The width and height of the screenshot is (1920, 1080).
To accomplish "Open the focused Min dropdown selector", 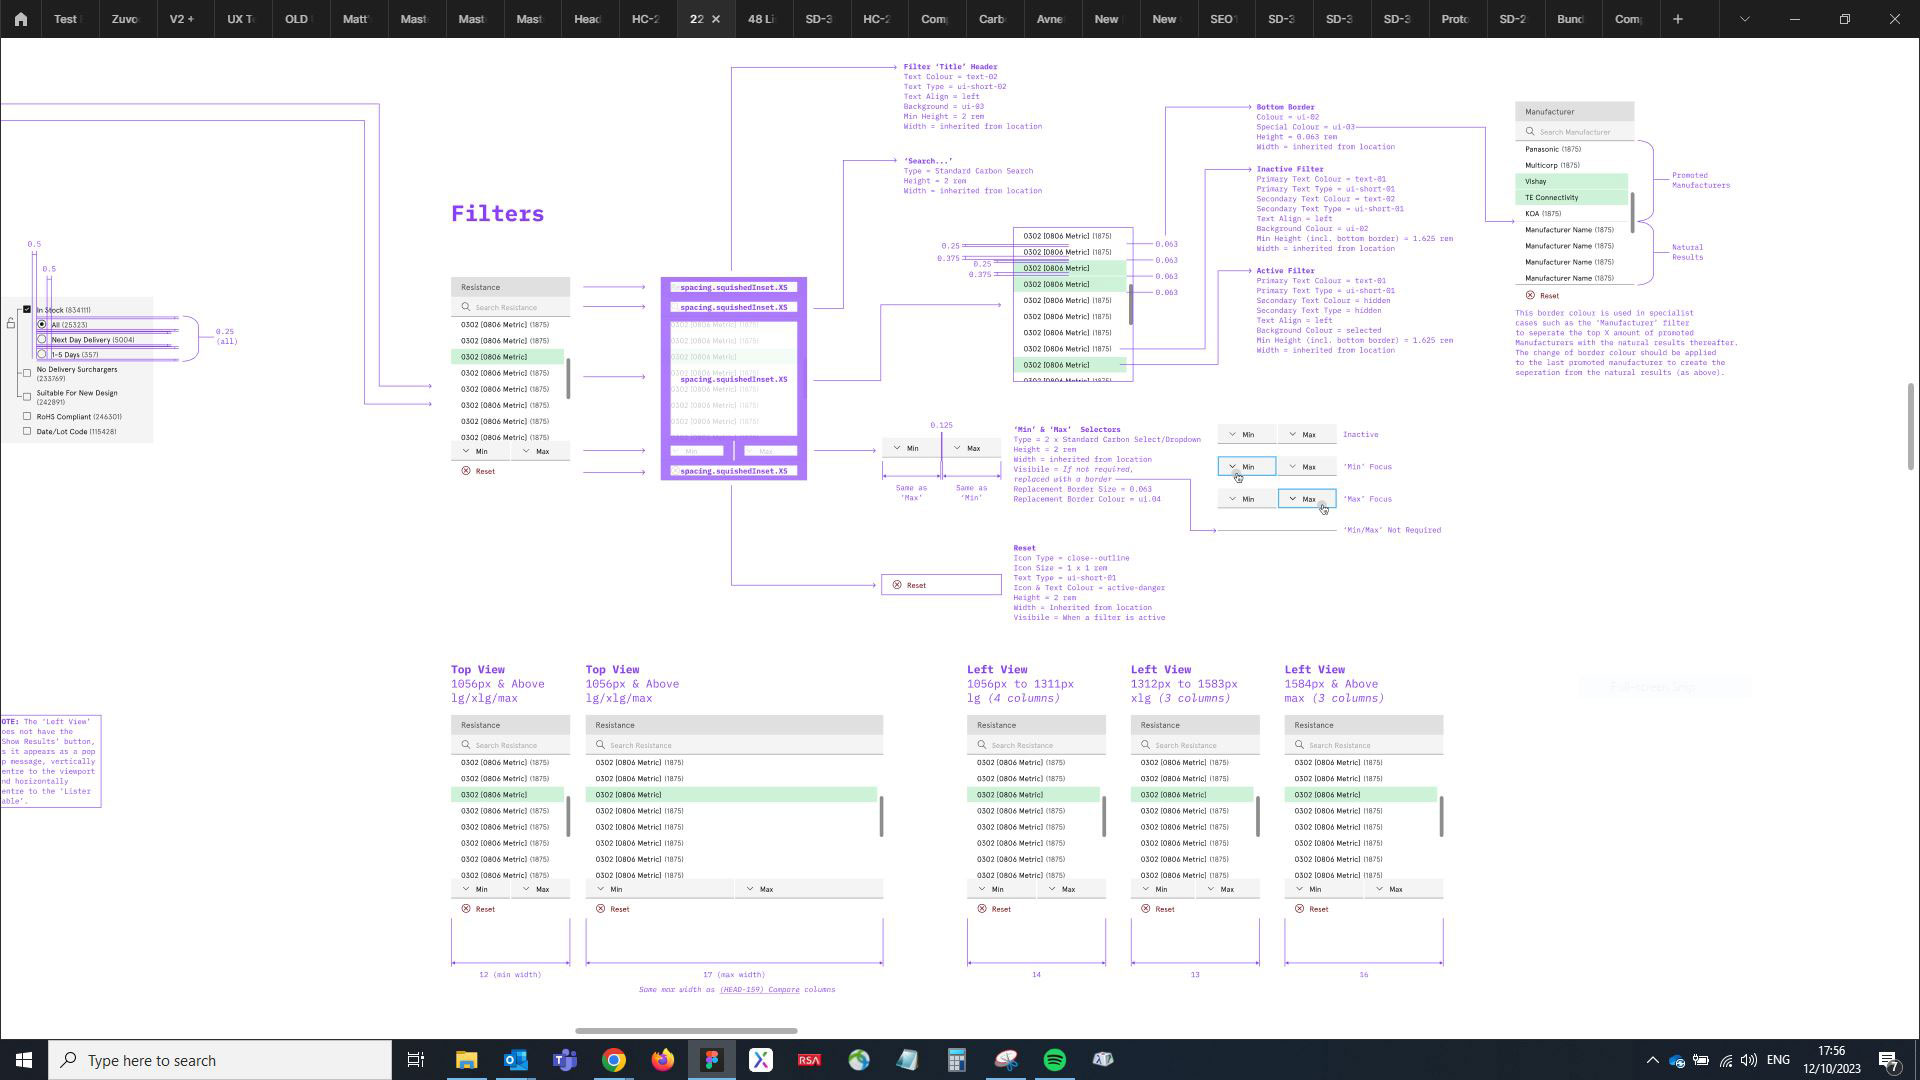I will pos(1246,466).
